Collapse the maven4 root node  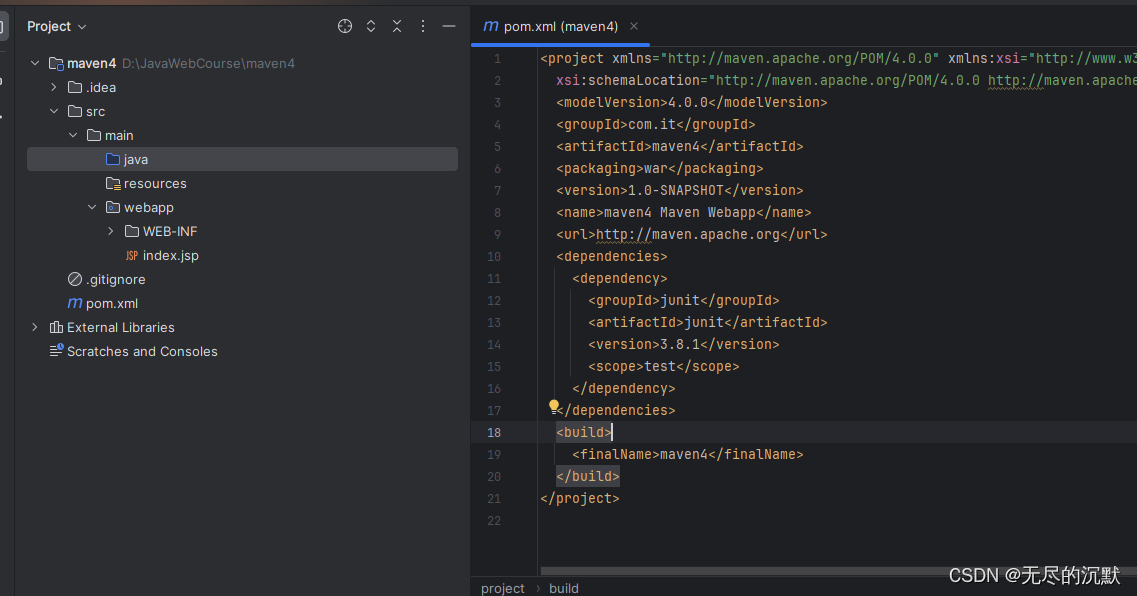point(35,63)
